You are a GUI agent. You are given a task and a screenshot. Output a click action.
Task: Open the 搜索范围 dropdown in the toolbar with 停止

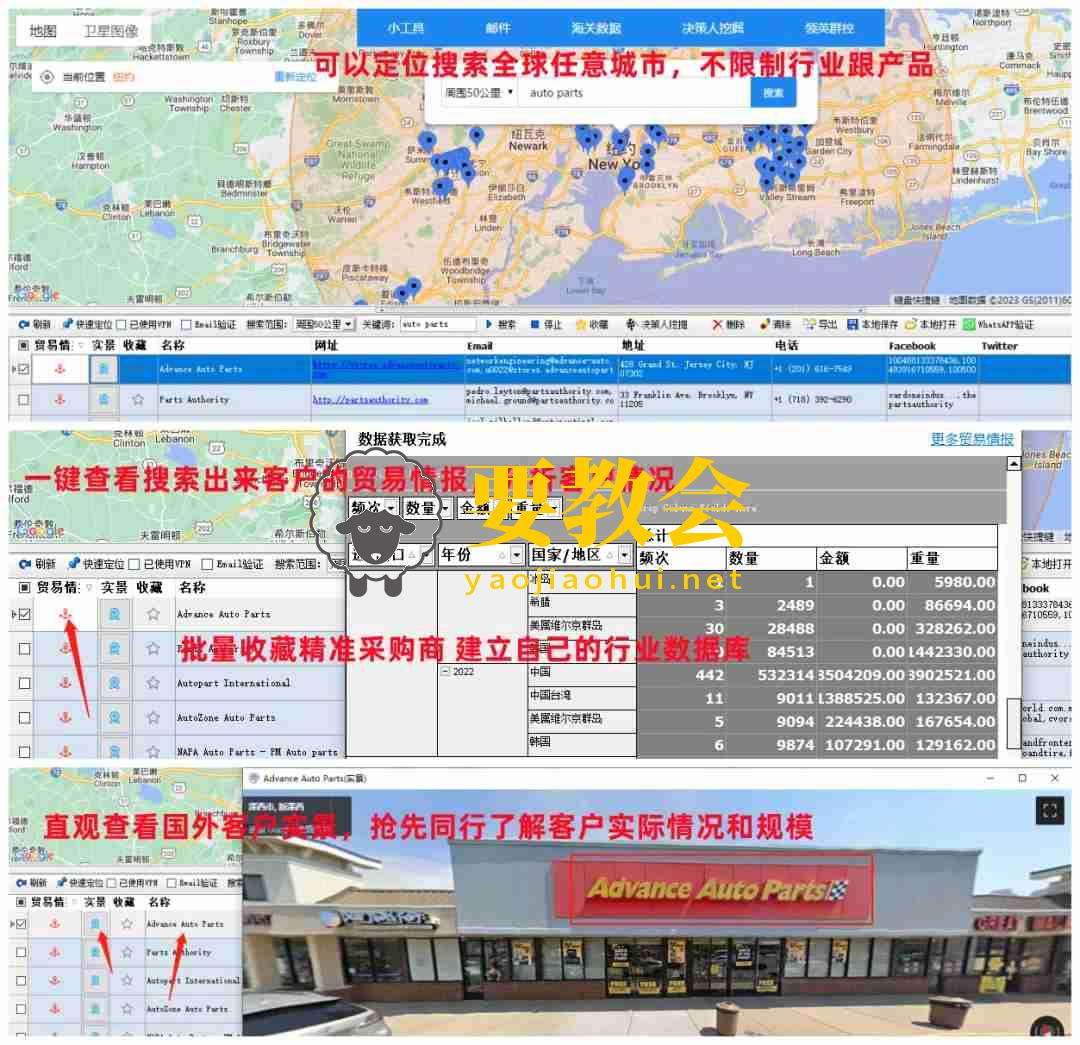pyautogui.click(x=324, y=324)
